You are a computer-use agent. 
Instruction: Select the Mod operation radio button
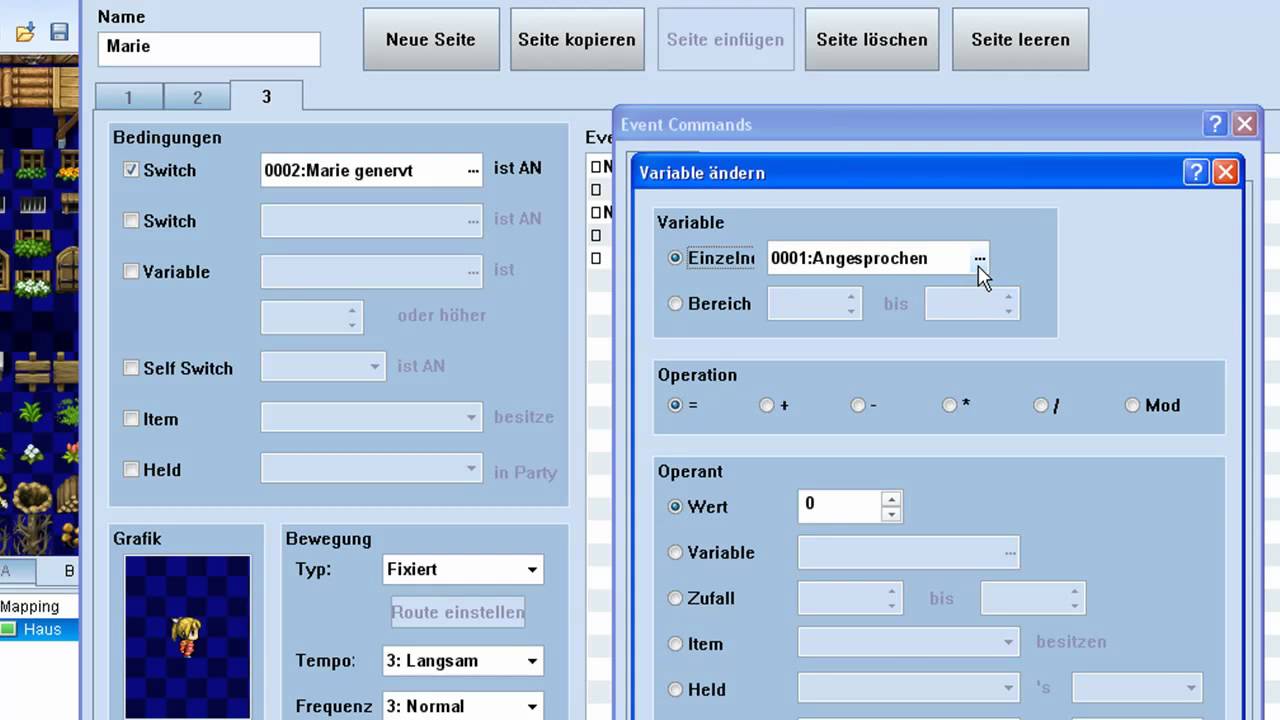coord(1132,405)
